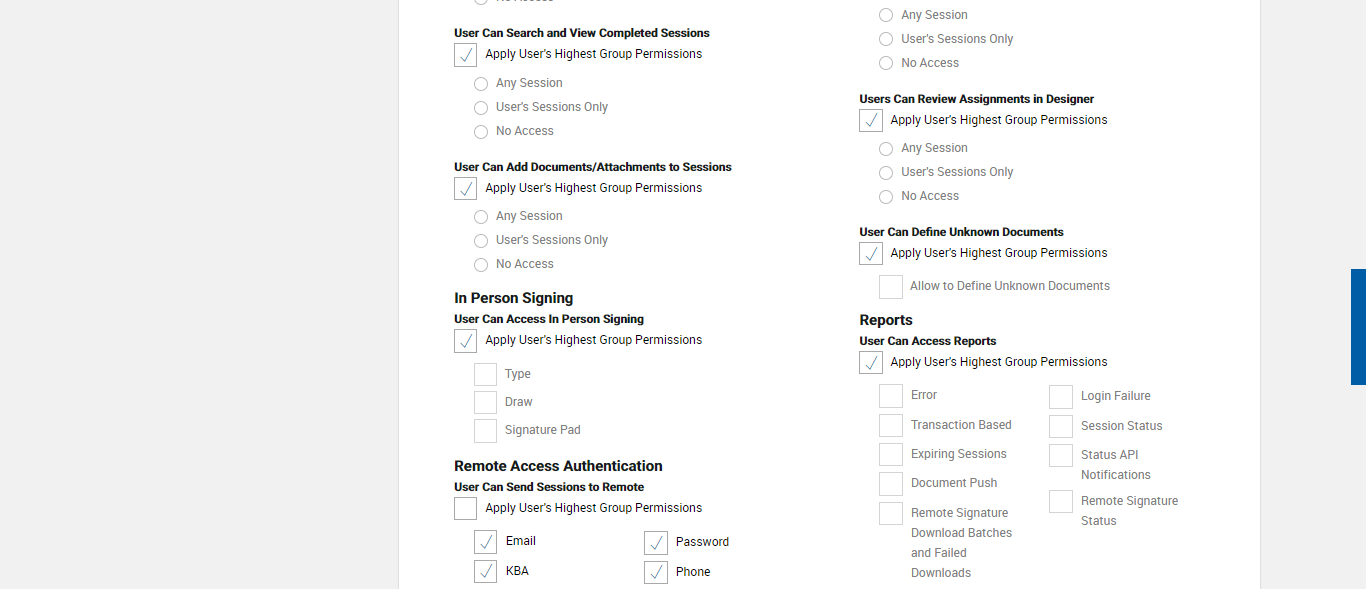Viewport: 1366px width, 589px height.
Task: Tick the Error report checkbox
Action: coord(891,396)
